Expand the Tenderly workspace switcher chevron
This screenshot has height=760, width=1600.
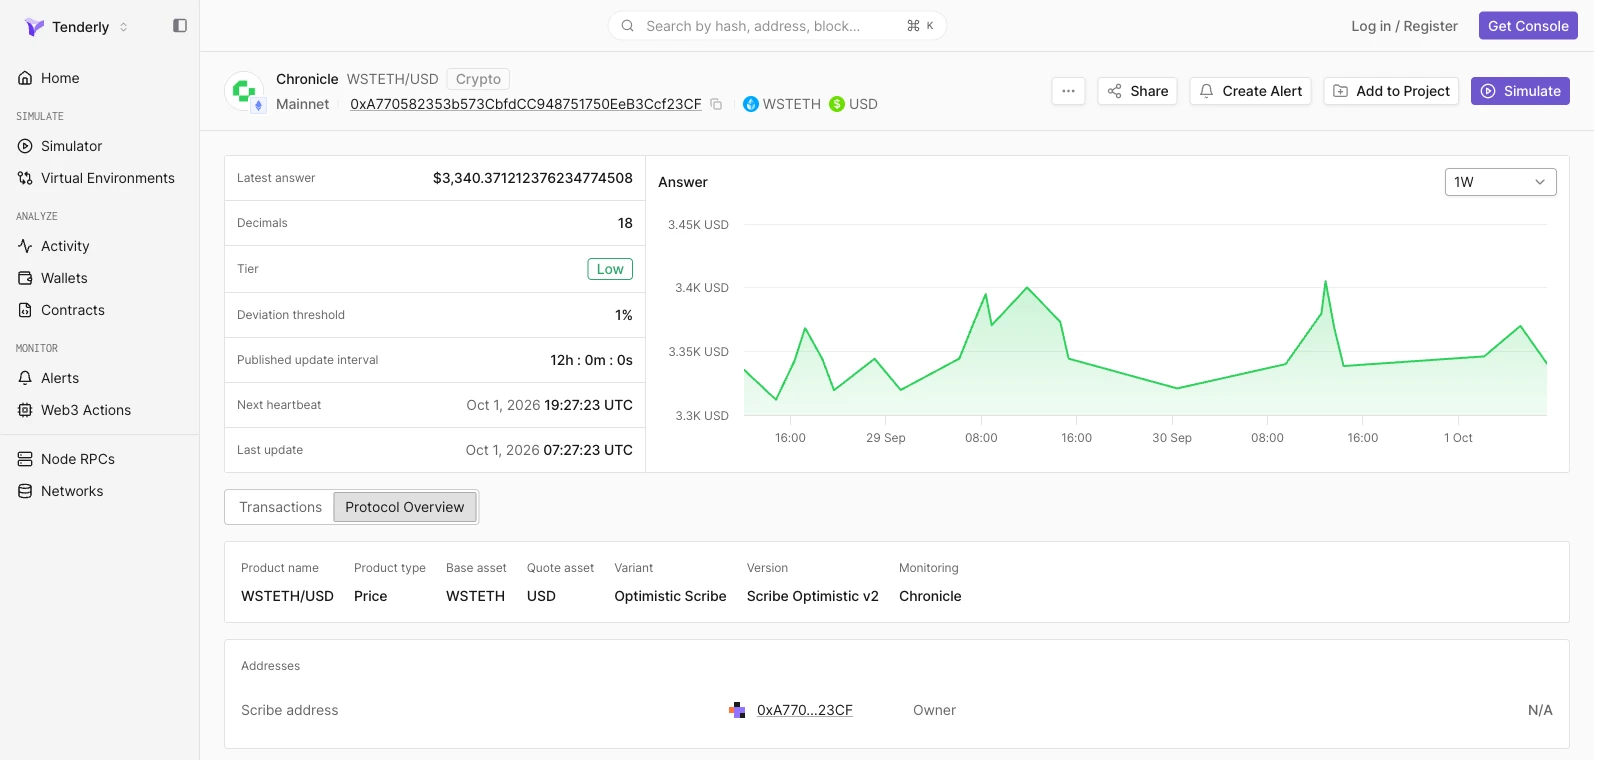[x=124, y=27]
